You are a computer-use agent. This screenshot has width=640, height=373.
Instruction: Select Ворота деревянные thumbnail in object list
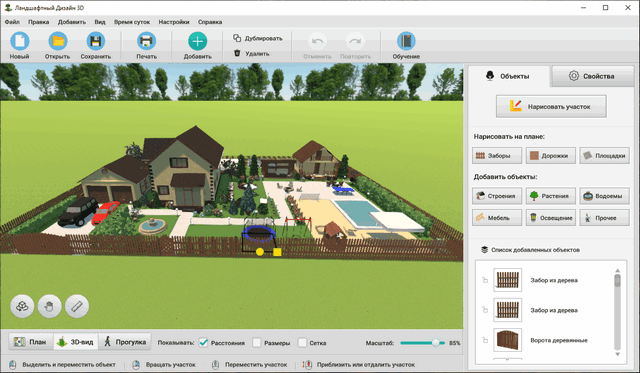pos(507,340)
